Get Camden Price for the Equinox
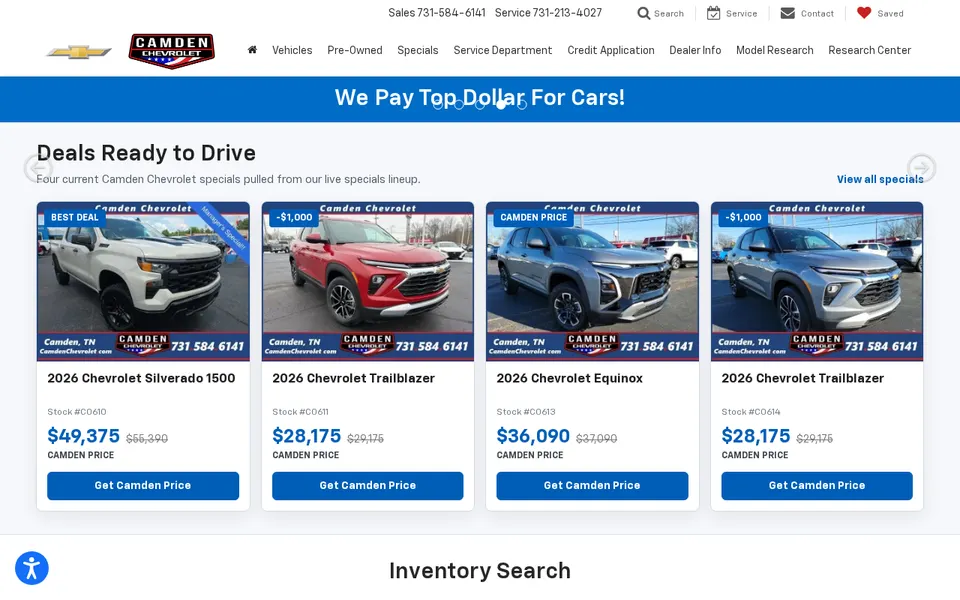Viewport: 960px width, 600px height. 592,486
